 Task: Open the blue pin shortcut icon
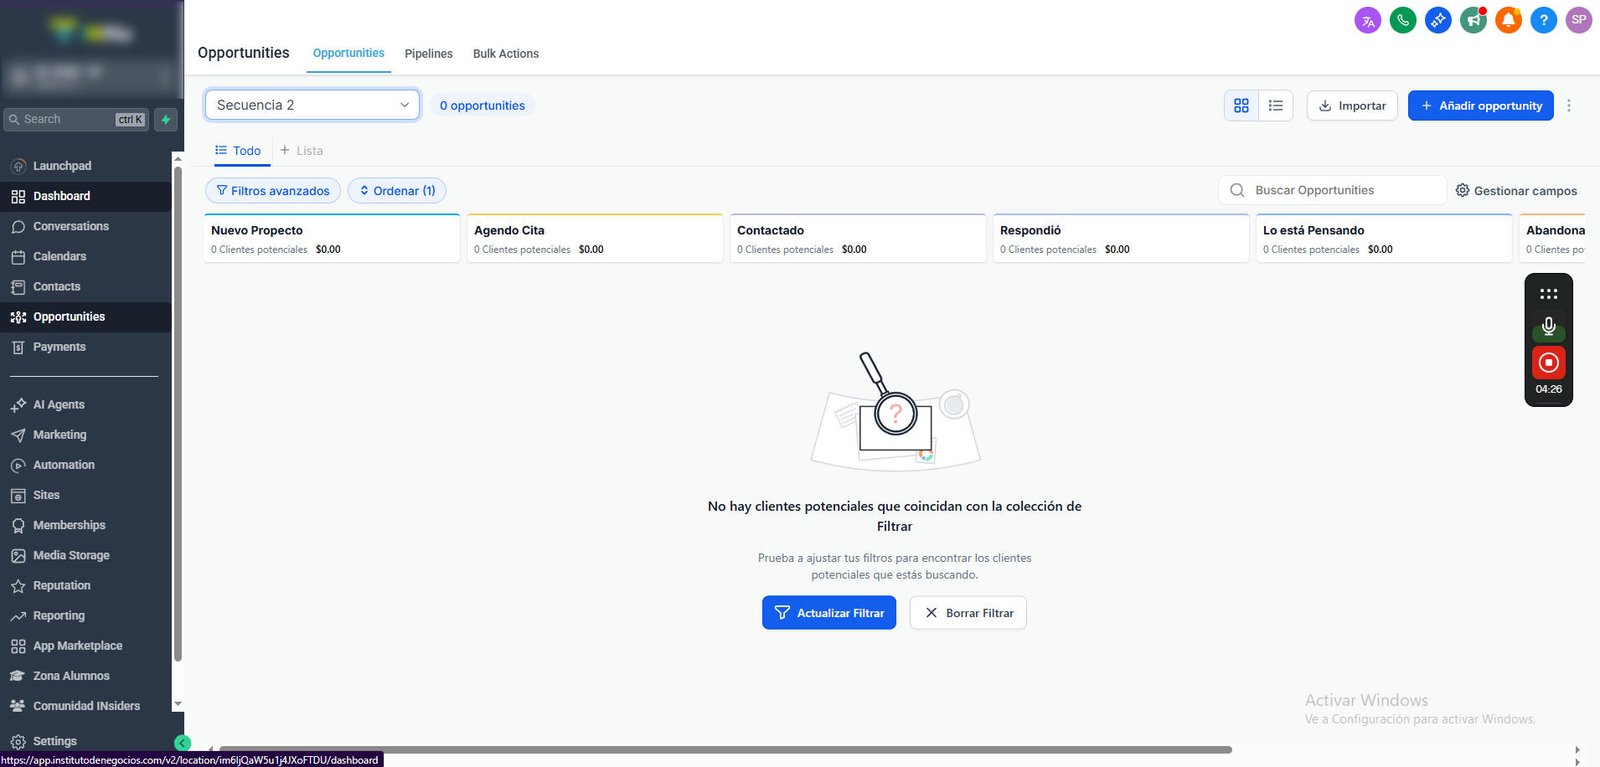coord(1438,20)
